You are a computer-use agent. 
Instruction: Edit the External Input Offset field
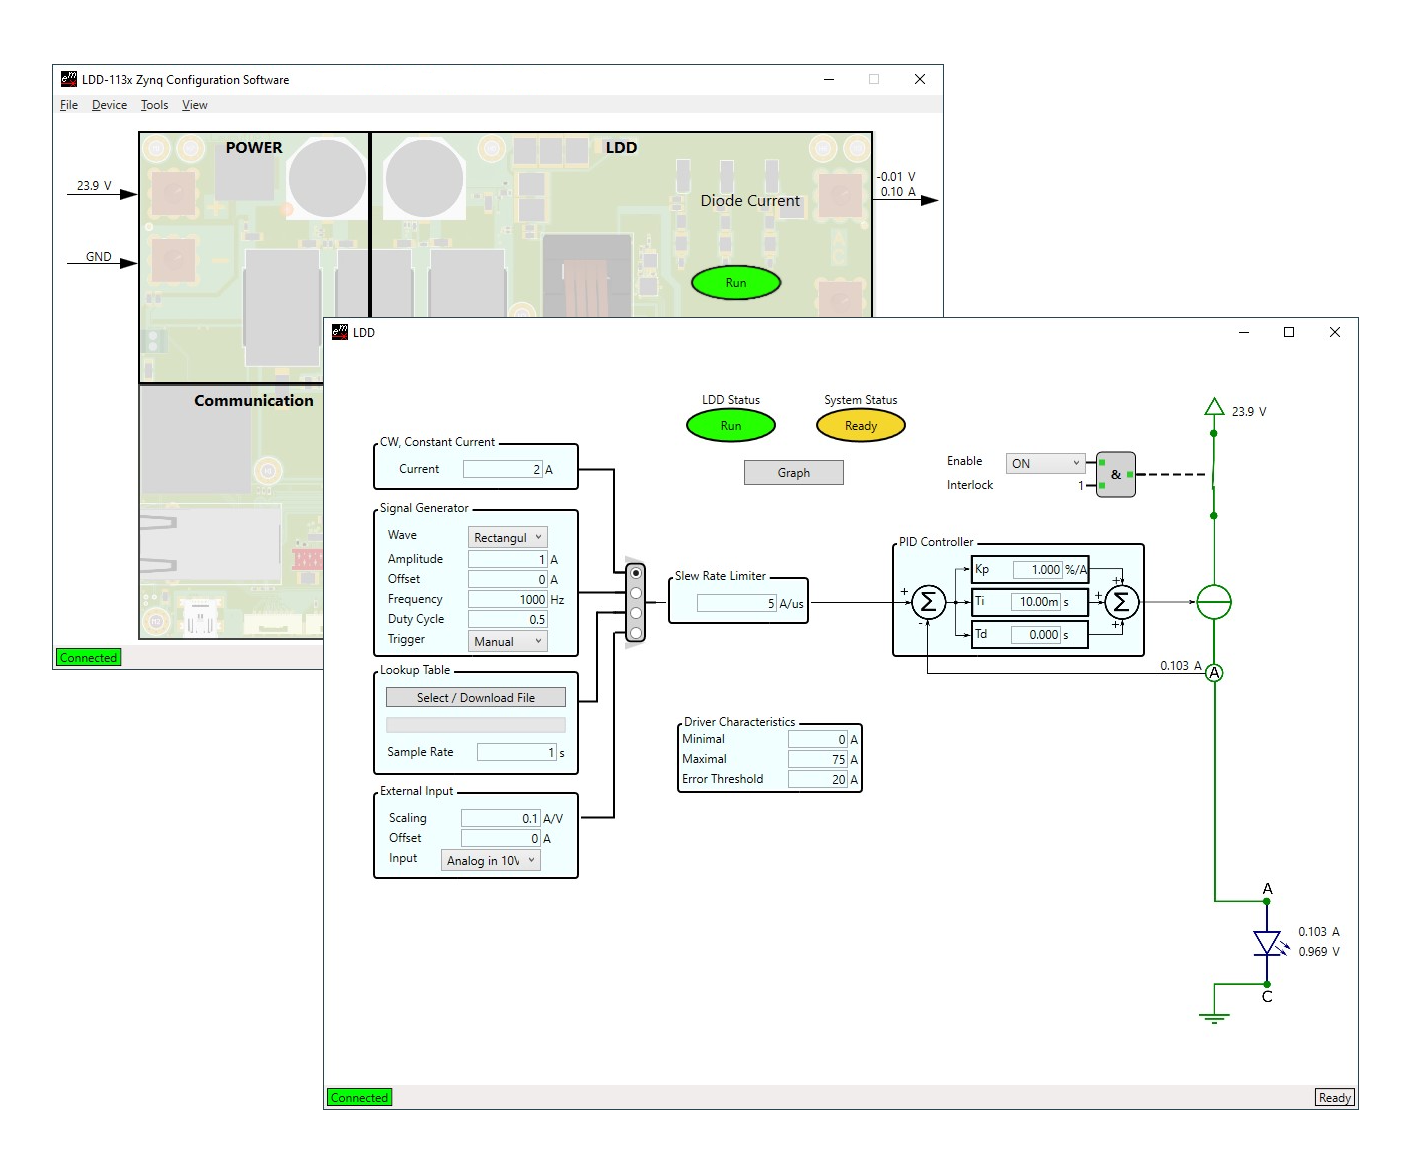500,838
